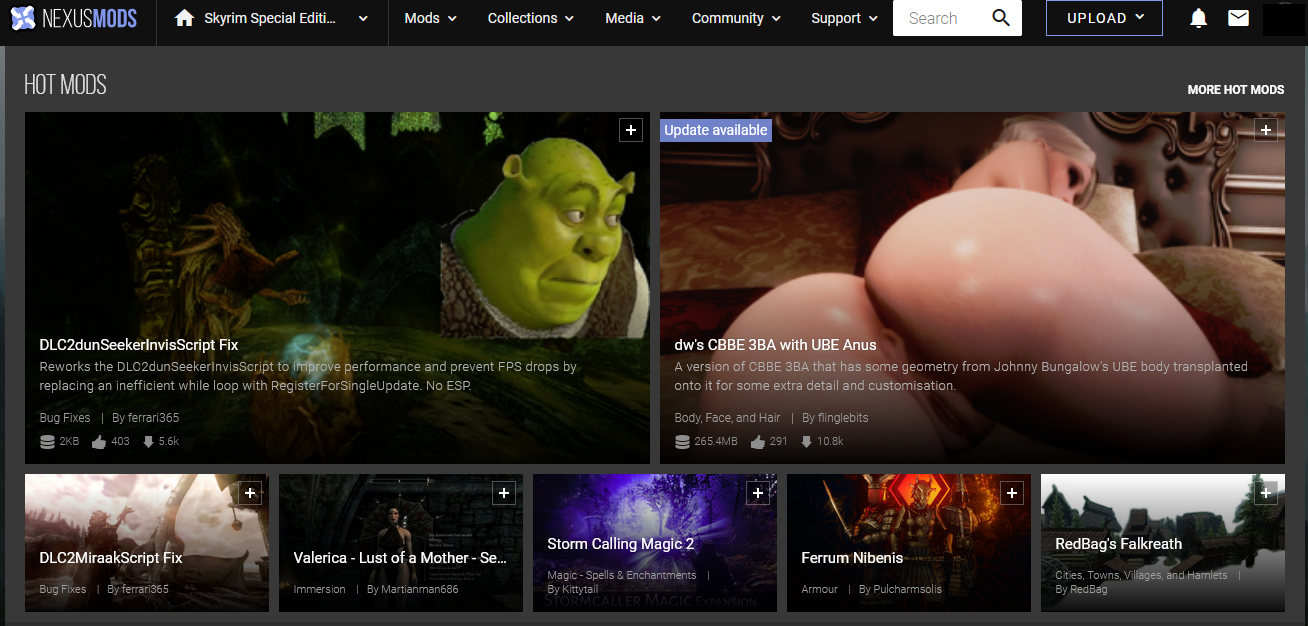
Task: Click downloads arrow icon beside 5.6k
Action: tap(148, 441)
